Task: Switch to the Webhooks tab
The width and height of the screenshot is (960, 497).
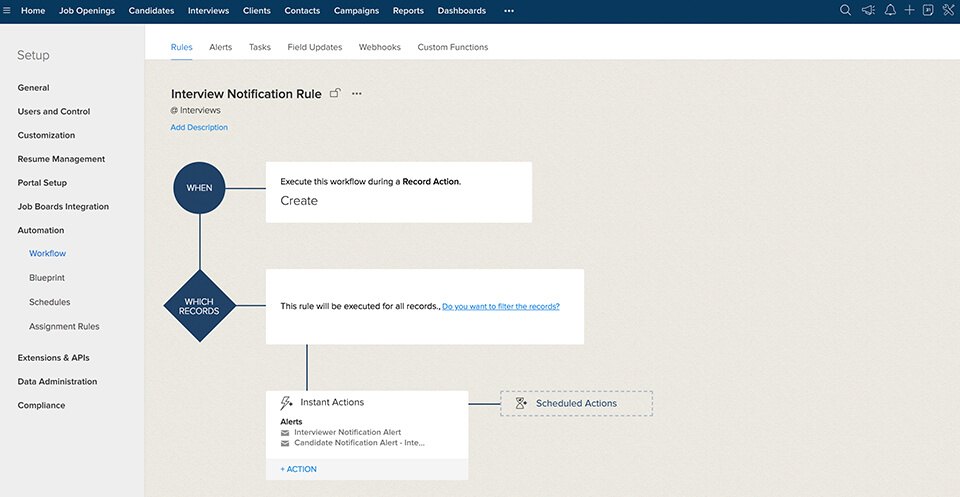Action: click(x=379, y=47)
